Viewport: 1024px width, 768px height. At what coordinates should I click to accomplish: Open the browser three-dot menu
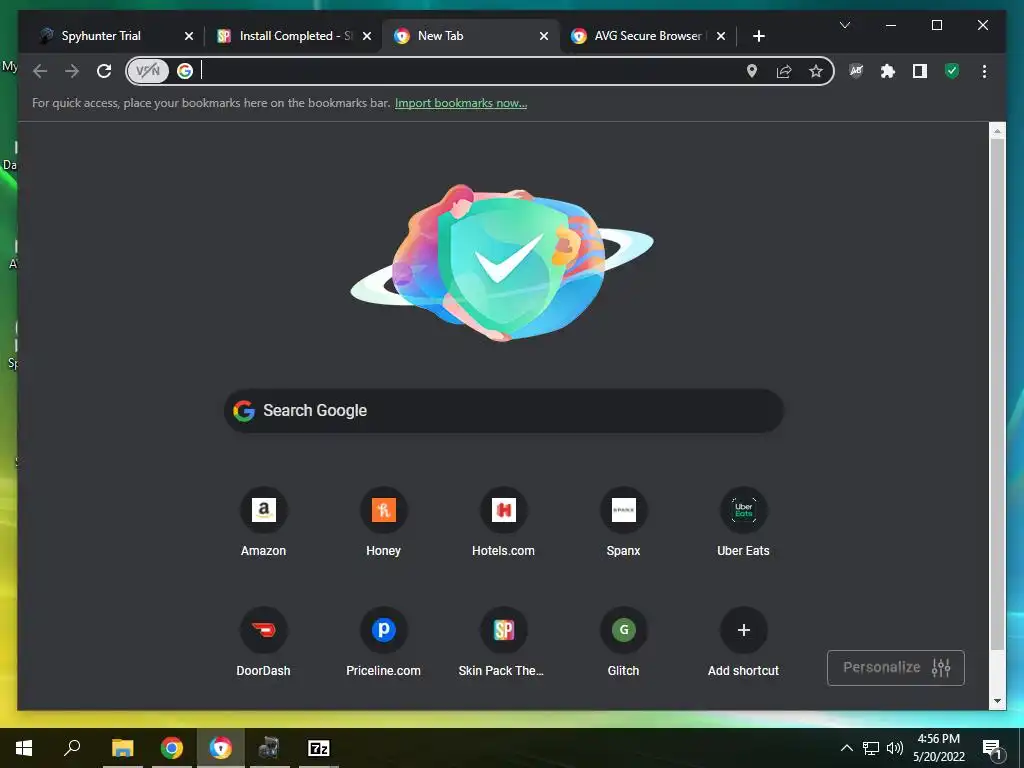(984, 71)
